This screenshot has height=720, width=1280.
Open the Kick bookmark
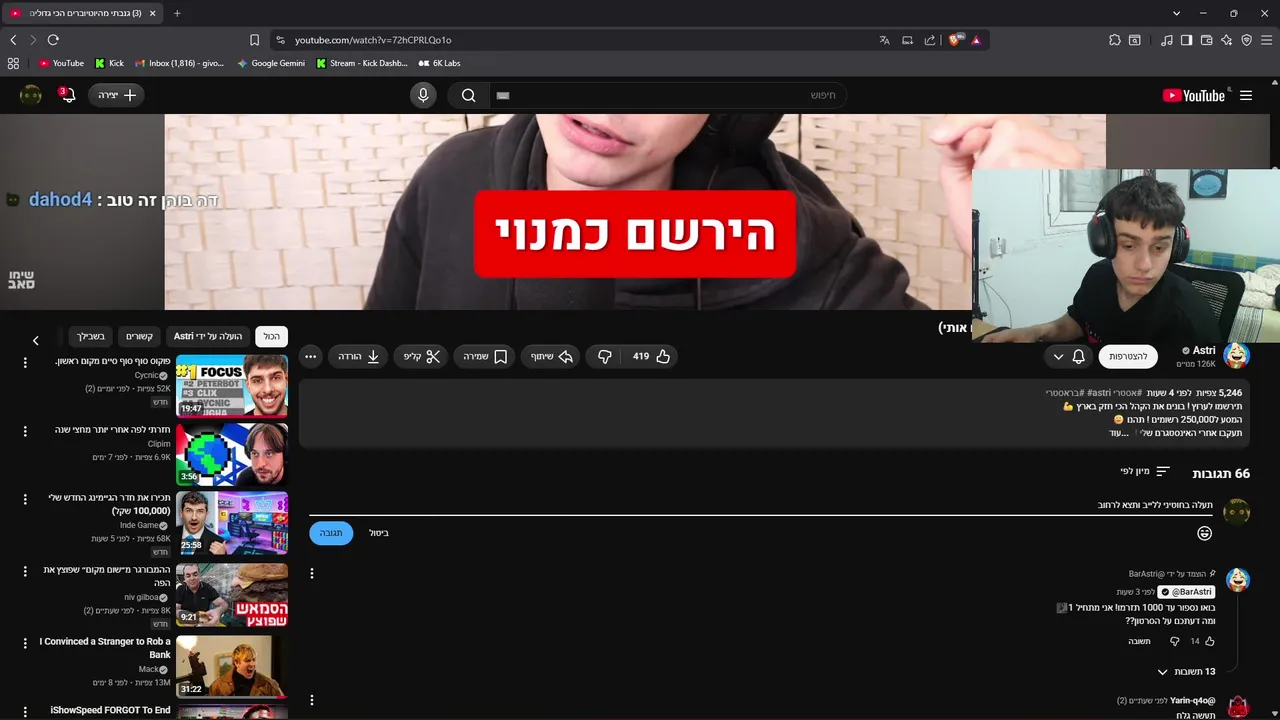tap(109, 63)
